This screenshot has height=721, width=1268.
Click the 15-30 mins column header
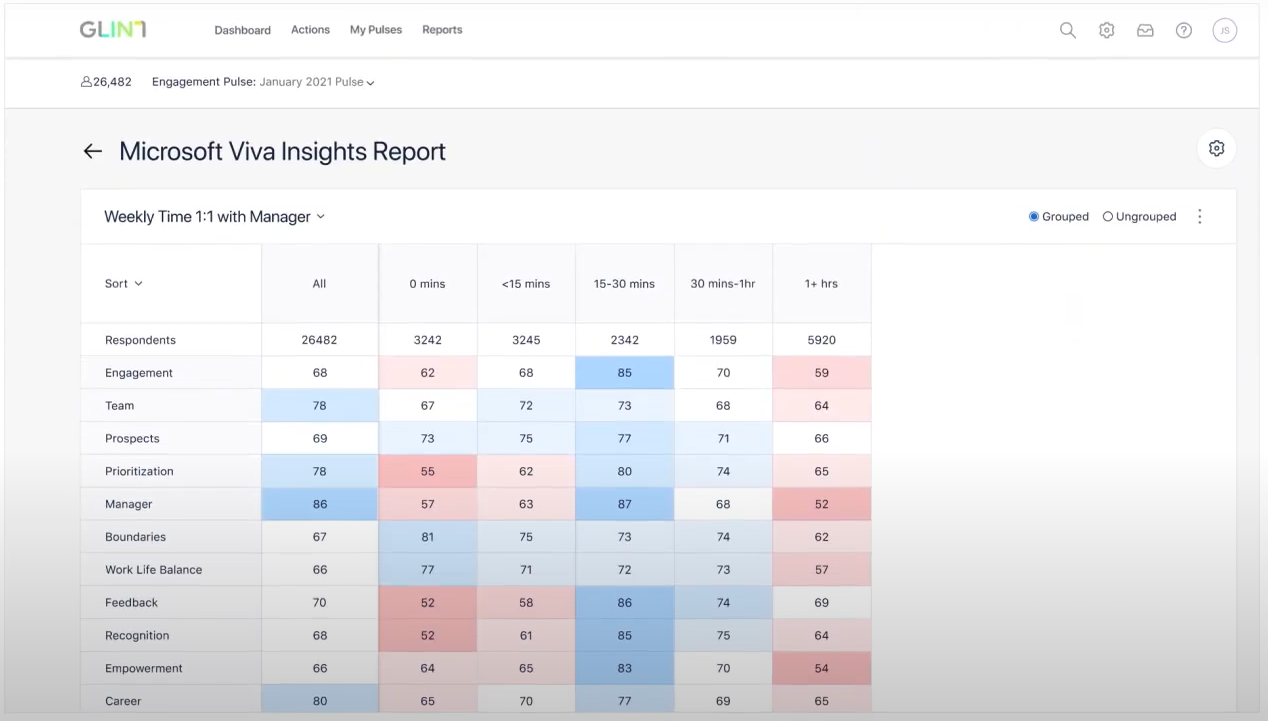pos(624,283)
